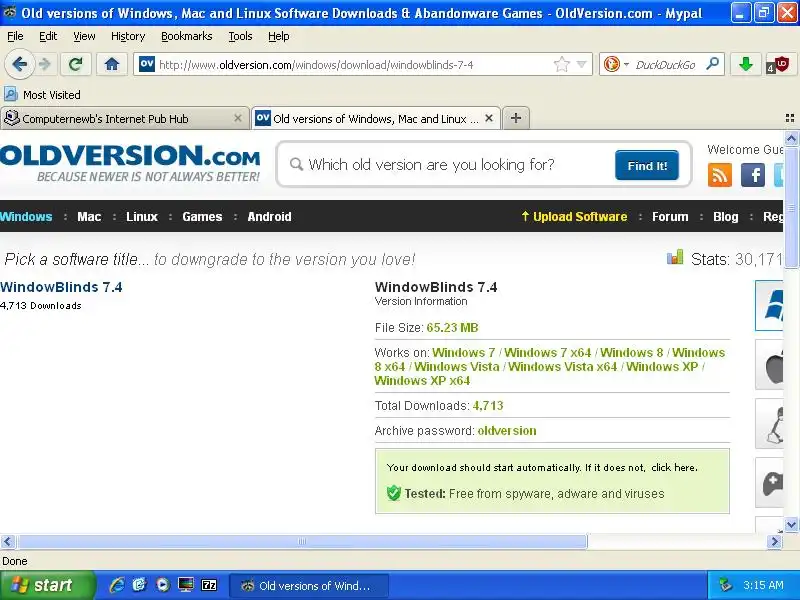Click the Mypal taskbar window button
This screenshot has width=800, height=600.
click(309, 586)
